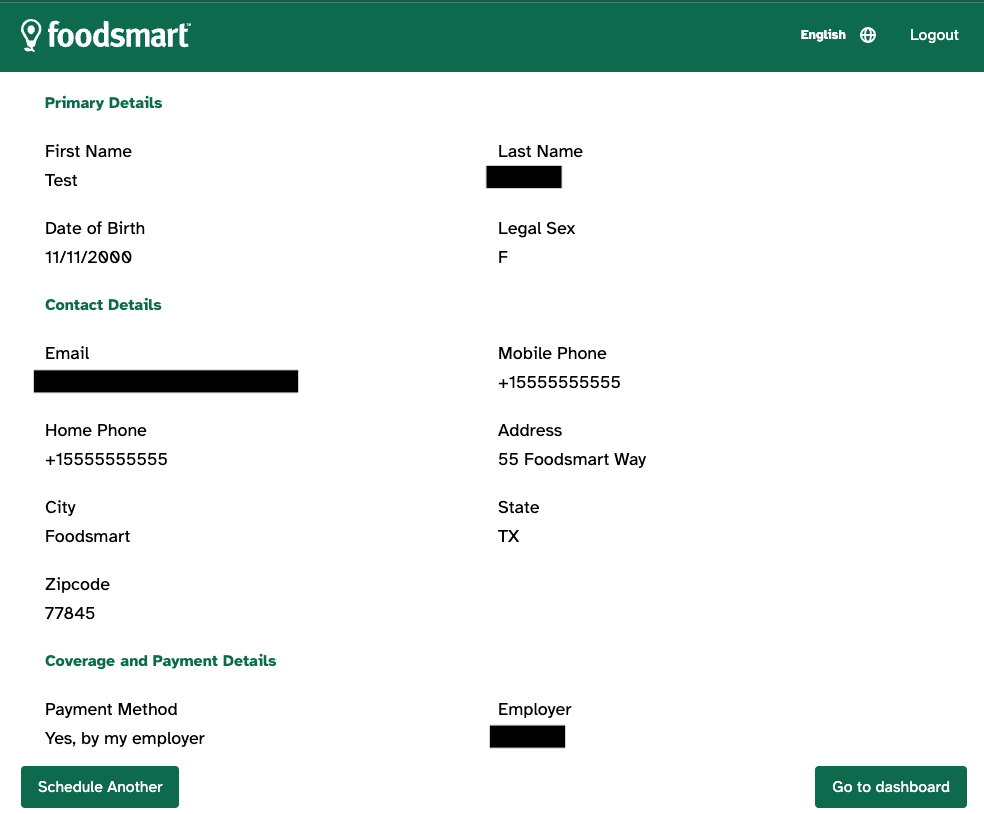This screenshot has height=814, width=984.
Task: Click the Address label
Action: coord(530,431)
